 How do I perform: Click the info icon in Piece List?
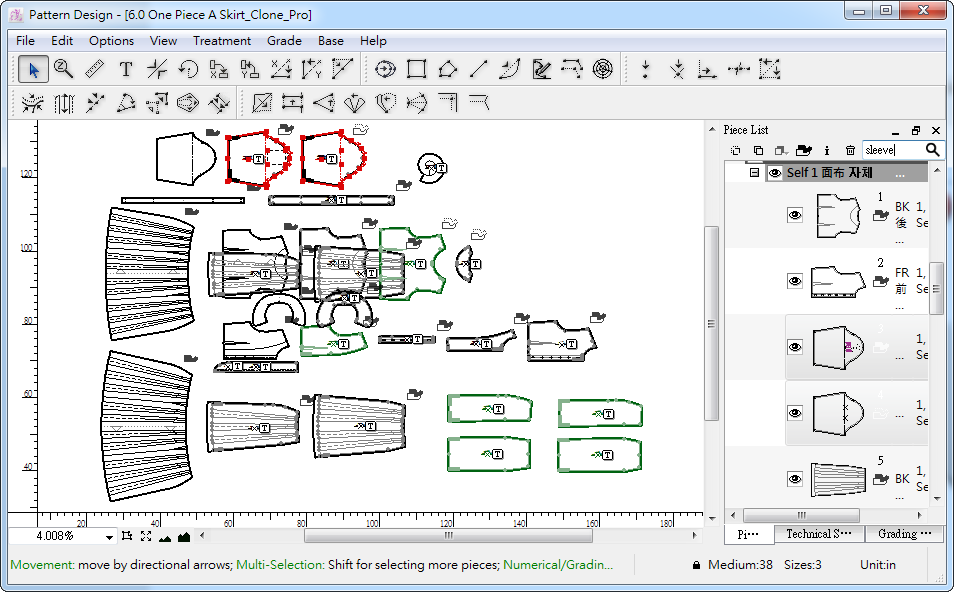click(x=827, y=150)
